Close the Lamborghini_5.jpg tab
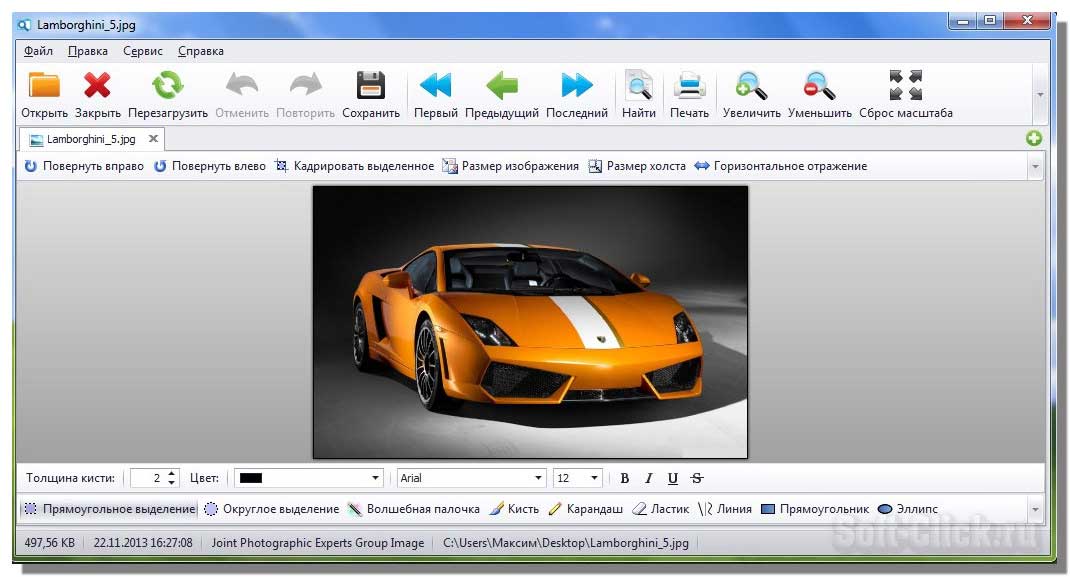This screenshot has width=1070, height=577. tap(153, 139)
